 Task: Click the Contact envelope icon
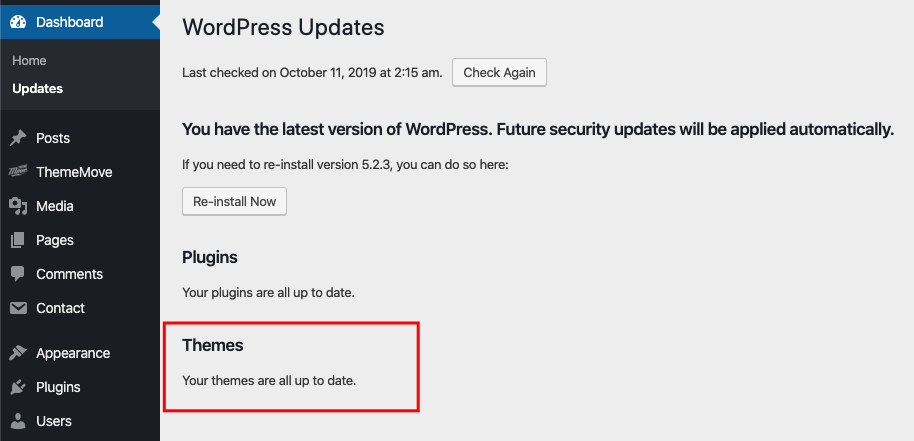[x=18, y=308]
